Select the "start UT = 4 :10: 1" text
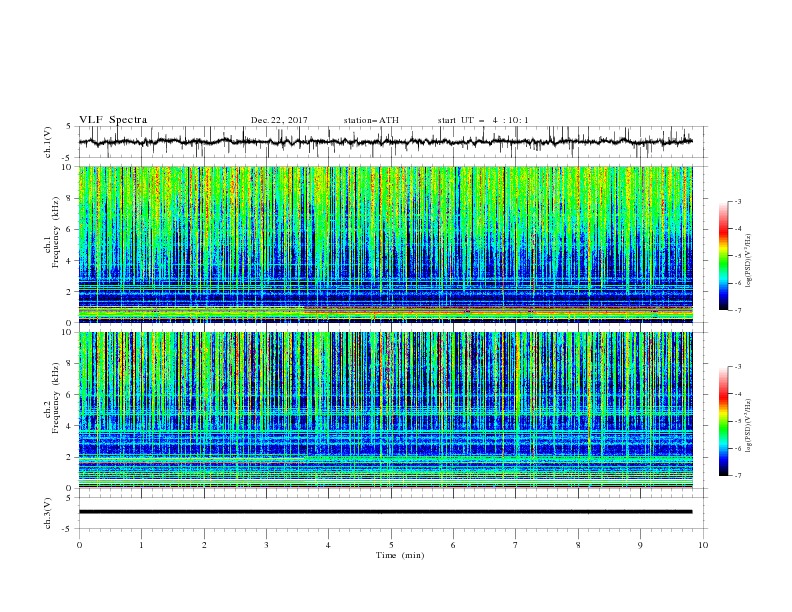792x612 pixels. 483,120
